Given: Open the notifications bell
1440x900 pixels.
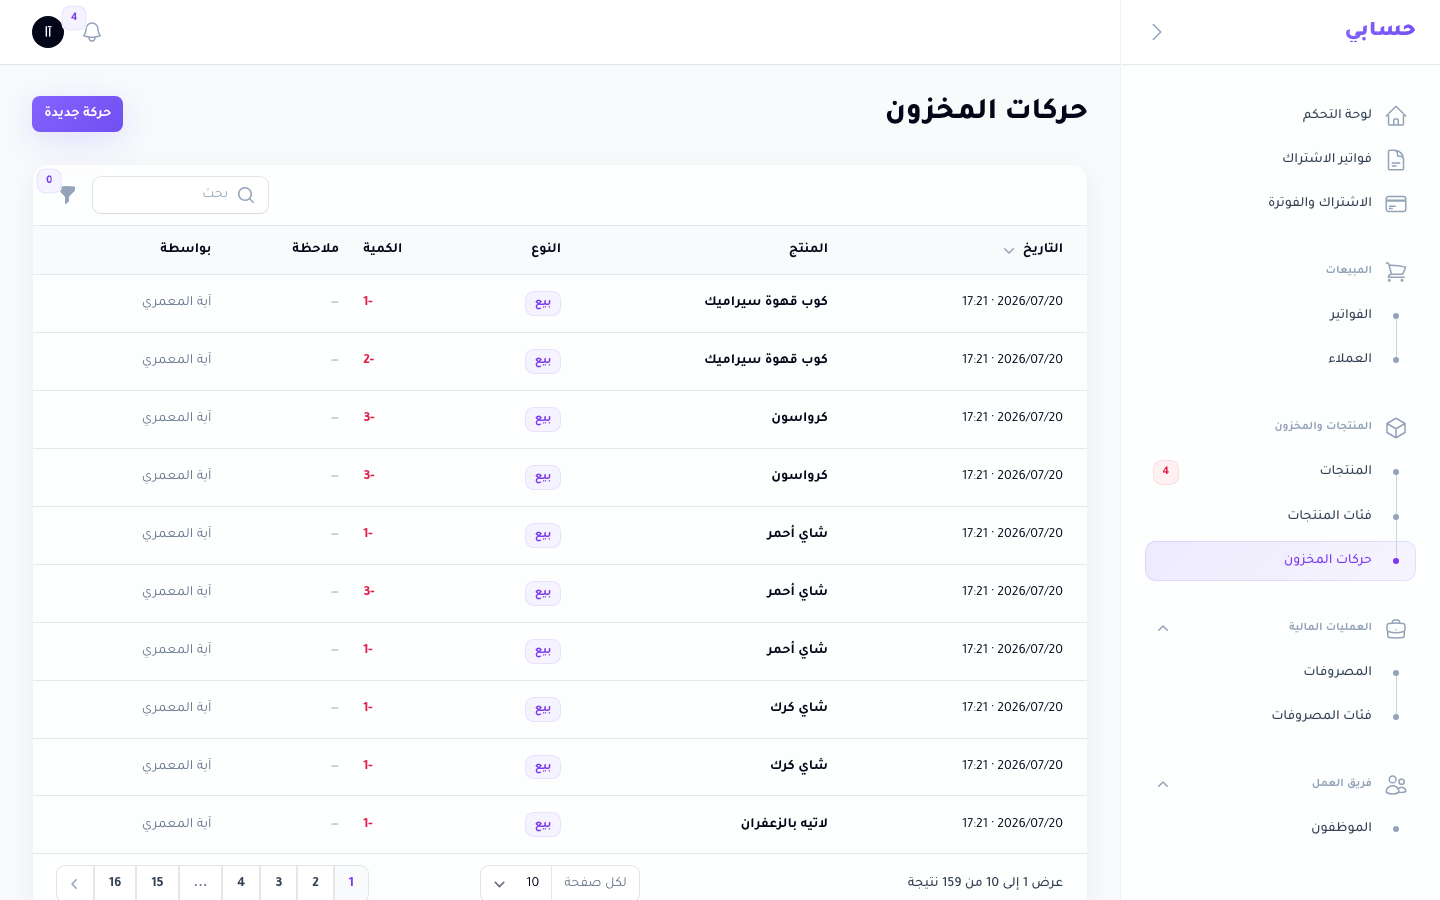Looking at the screenshot, I should [x=92, y=32].
